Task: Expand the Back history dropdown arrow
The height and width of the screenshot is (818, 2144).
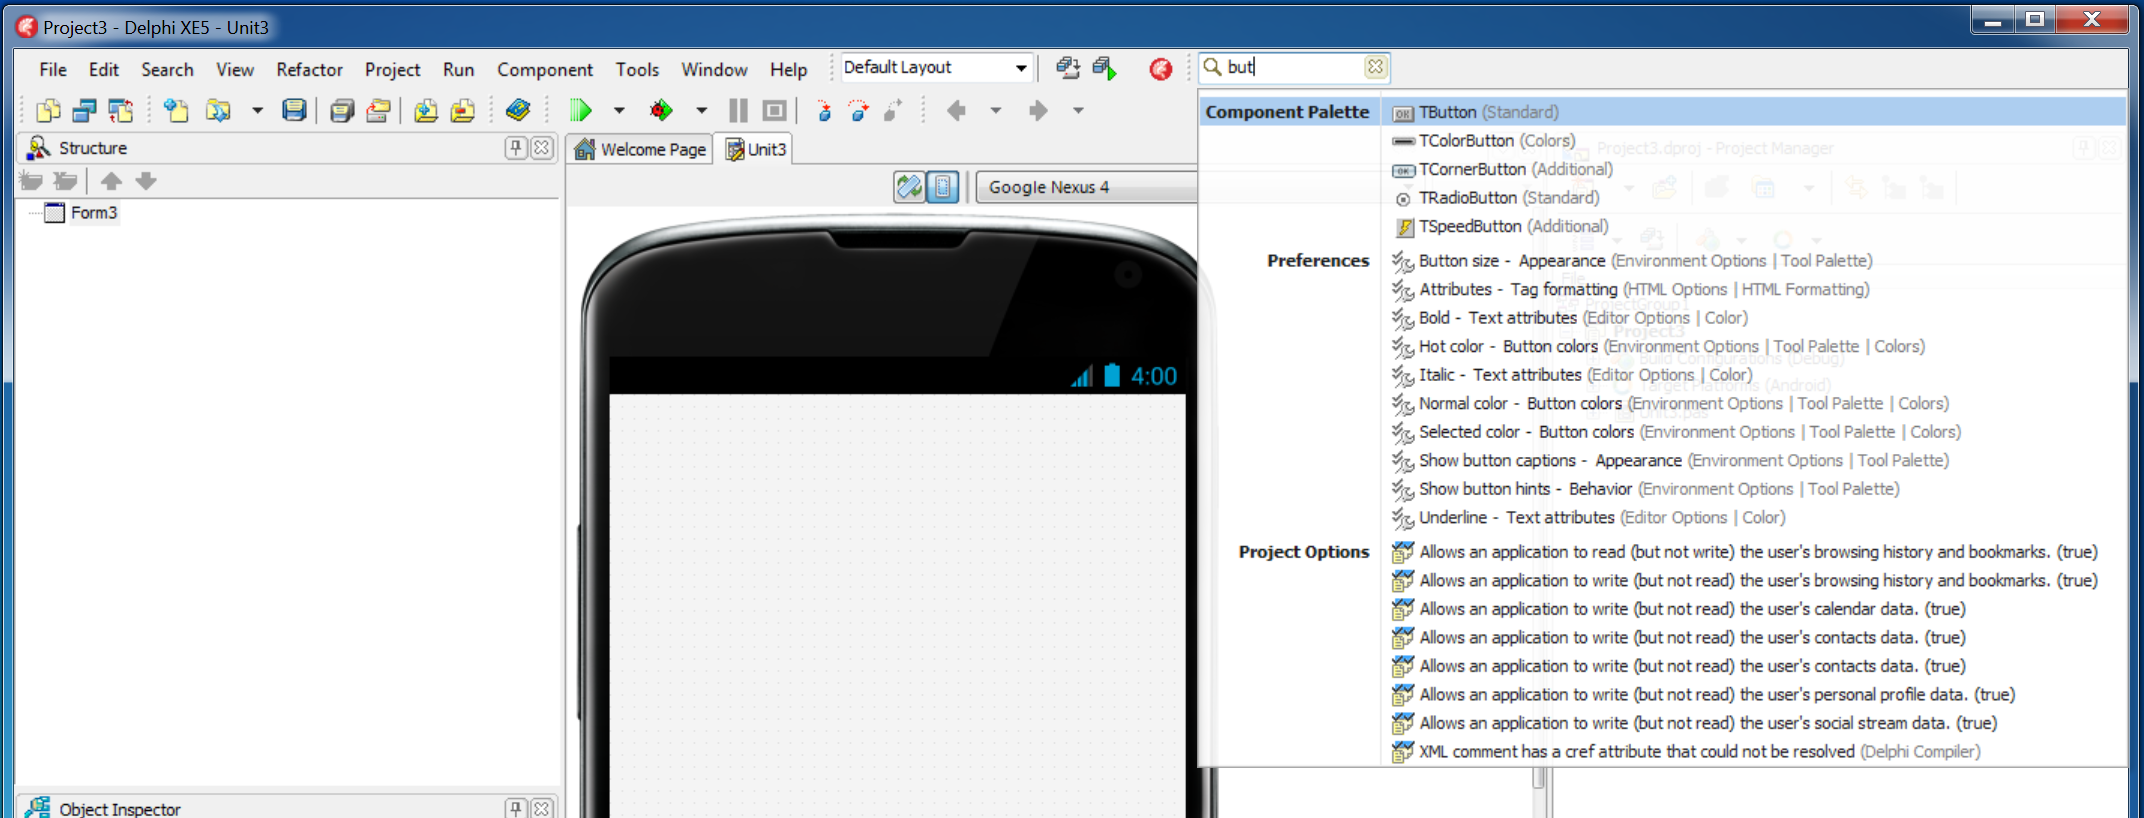Action: [x=996, y=111]
